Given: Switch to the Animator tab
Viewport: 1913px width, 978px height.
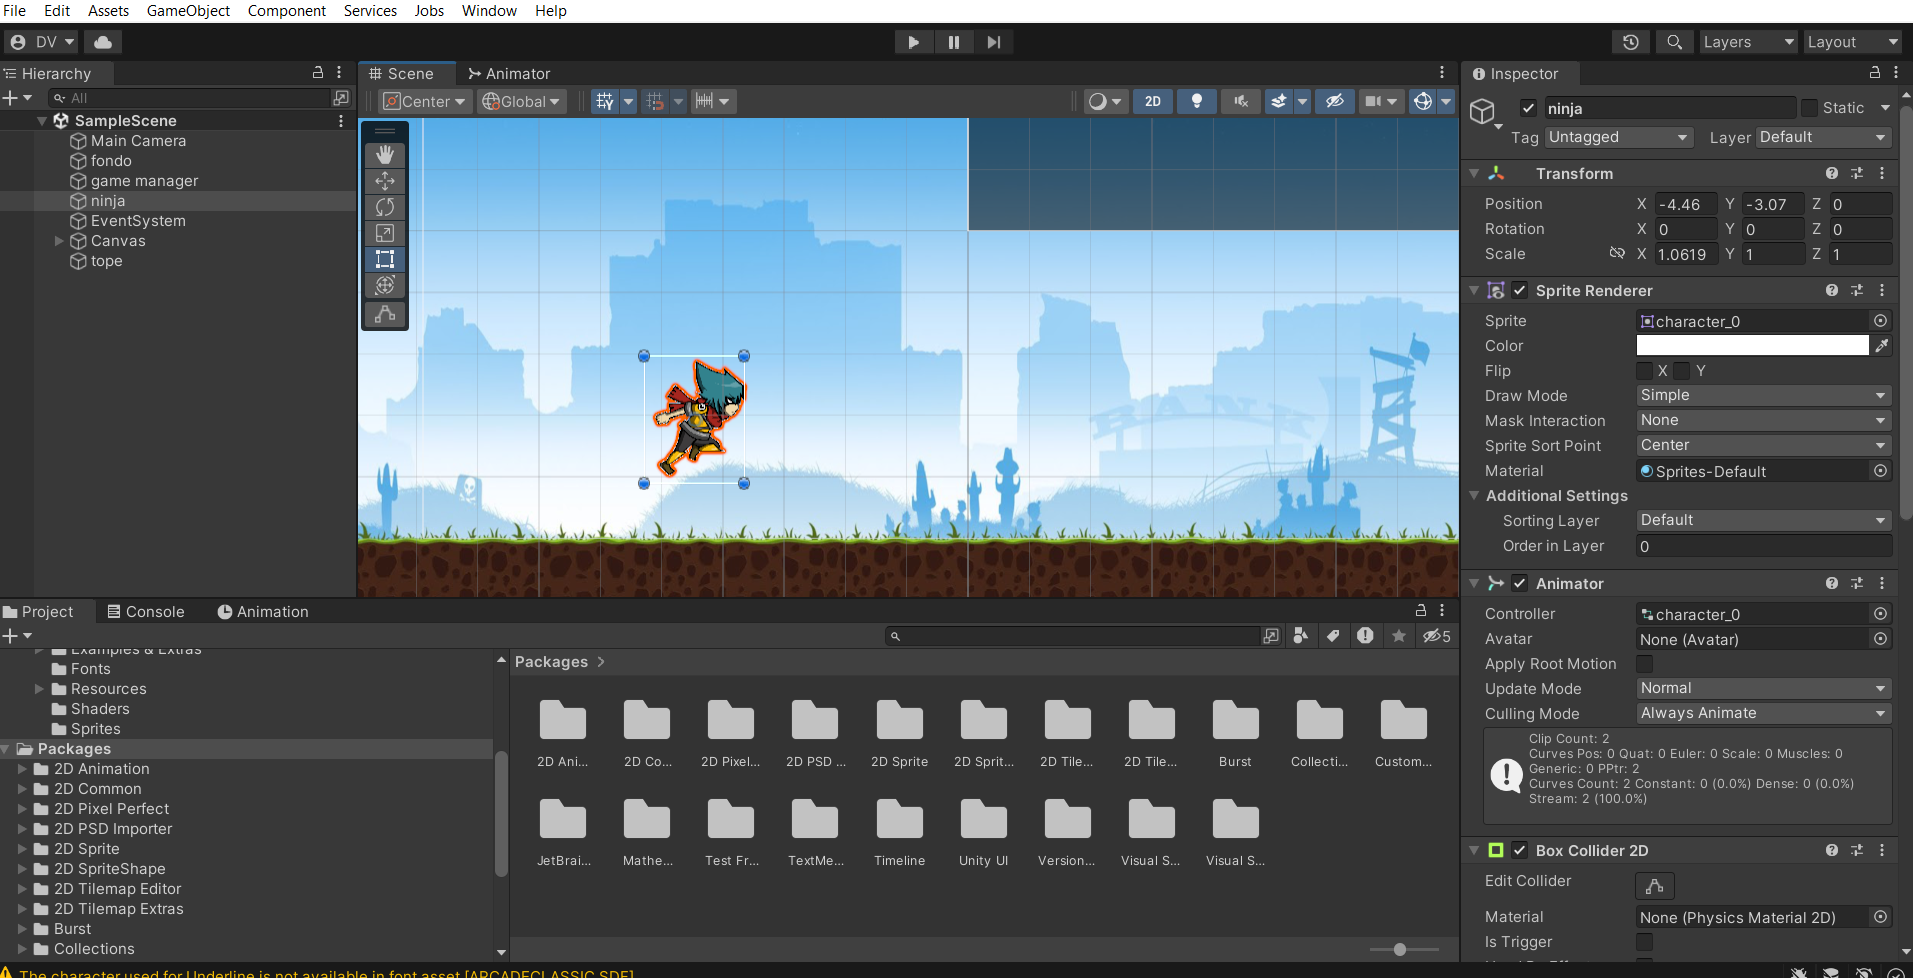Looking at the screenshot, I should click(509, 73).
